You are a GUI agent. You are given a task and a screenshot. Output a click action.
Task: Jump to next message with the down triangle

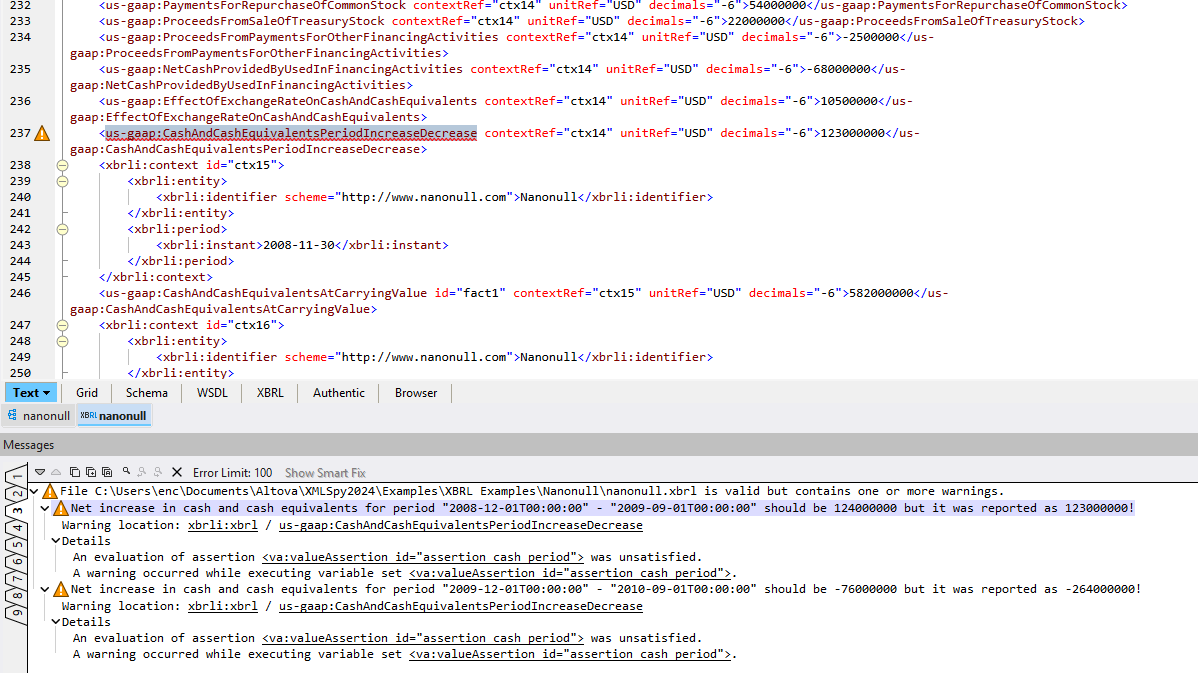point(40,471)
